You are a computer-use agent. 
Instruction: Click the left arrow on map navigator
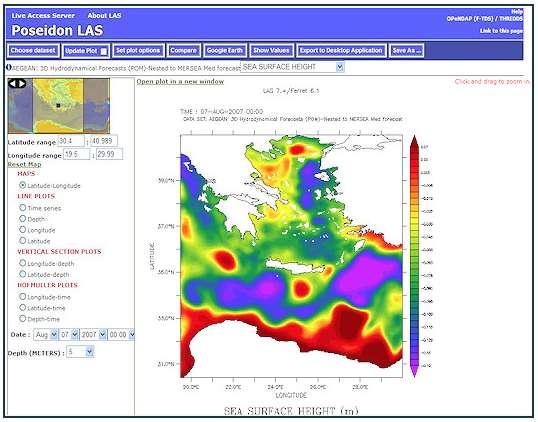13,83
